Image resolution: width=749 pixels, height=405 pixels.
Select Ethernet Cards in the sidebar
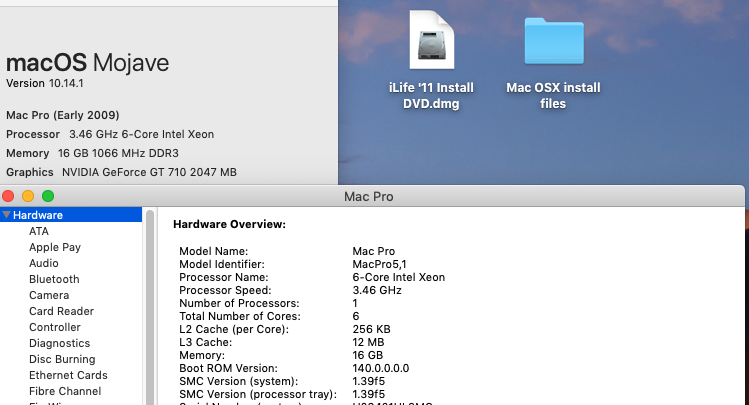click(x=68, y=375)
